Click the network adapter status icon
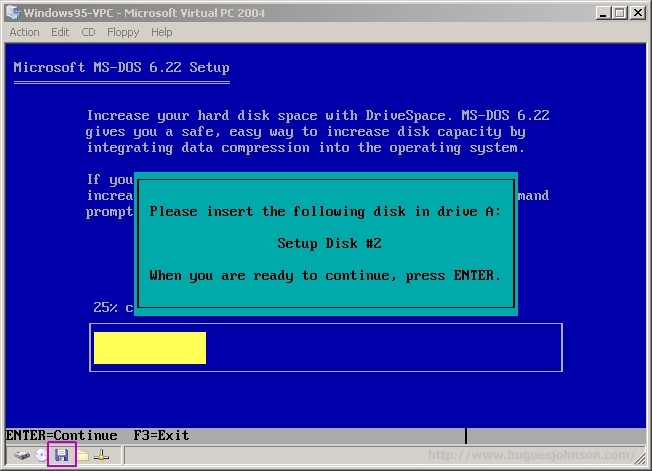 pyautogui.click(x=101, y=456)
